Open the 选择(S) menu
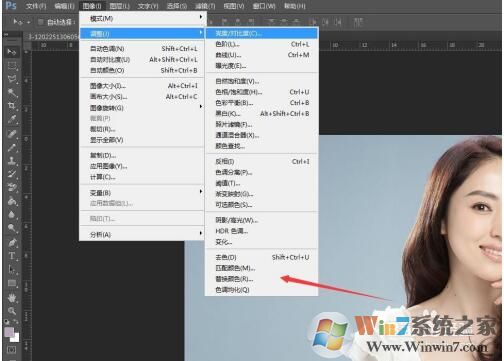This screenshot has width=504, height=361. pyautogui.click(x=176, y=6)
